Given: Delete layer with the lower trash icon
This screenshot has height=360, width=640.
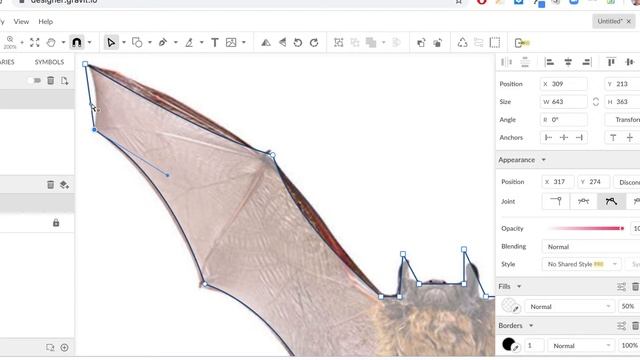Looking at the screenshot, I should coord(51,184).
